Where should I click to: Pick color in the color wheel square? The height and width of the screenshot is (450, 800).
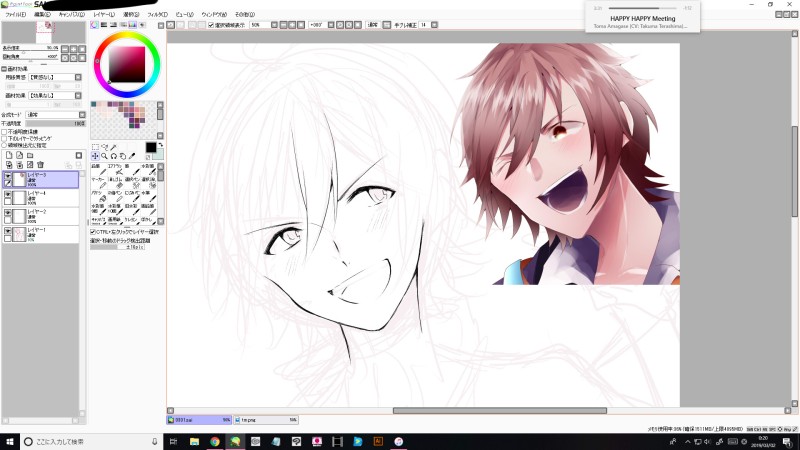pyautogui.click(x=127, y=64)
